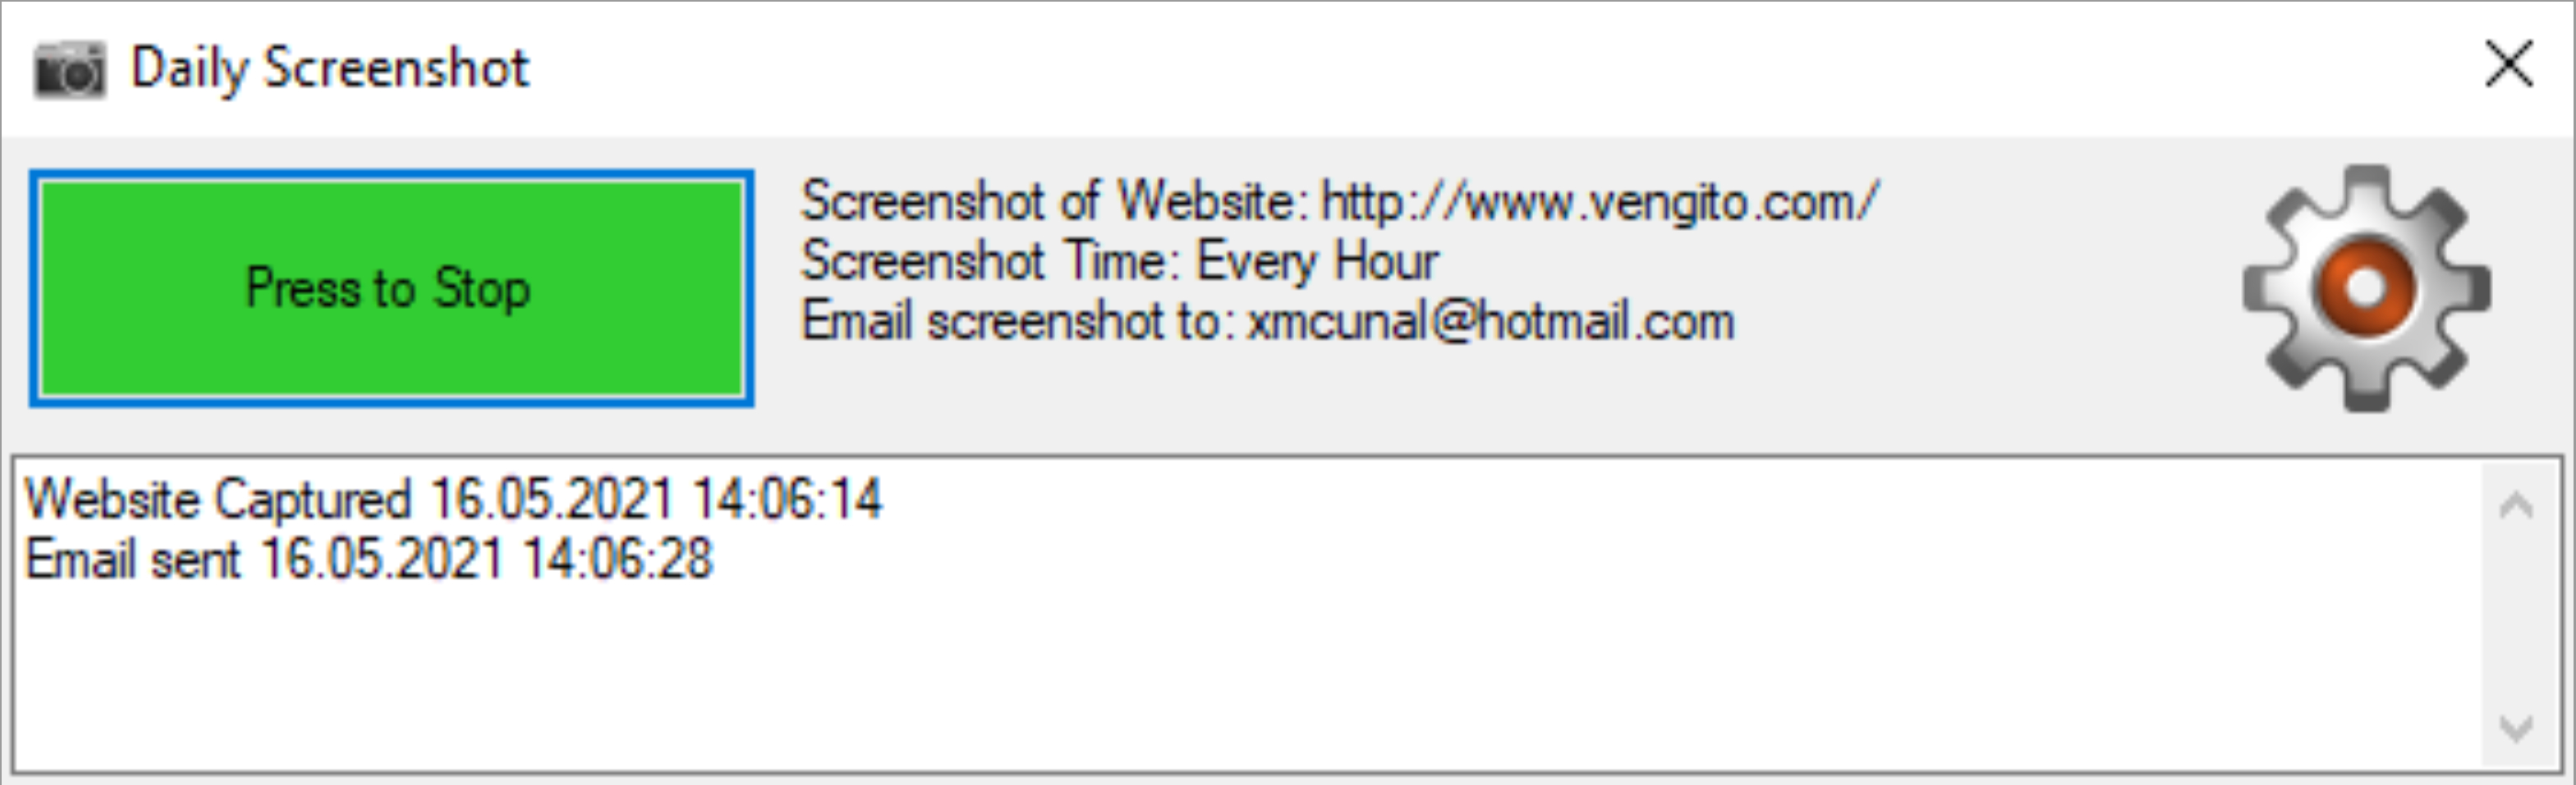Click the camera icon in title bar
This screenshot has width=2576, height=785.
pos(69,69)
